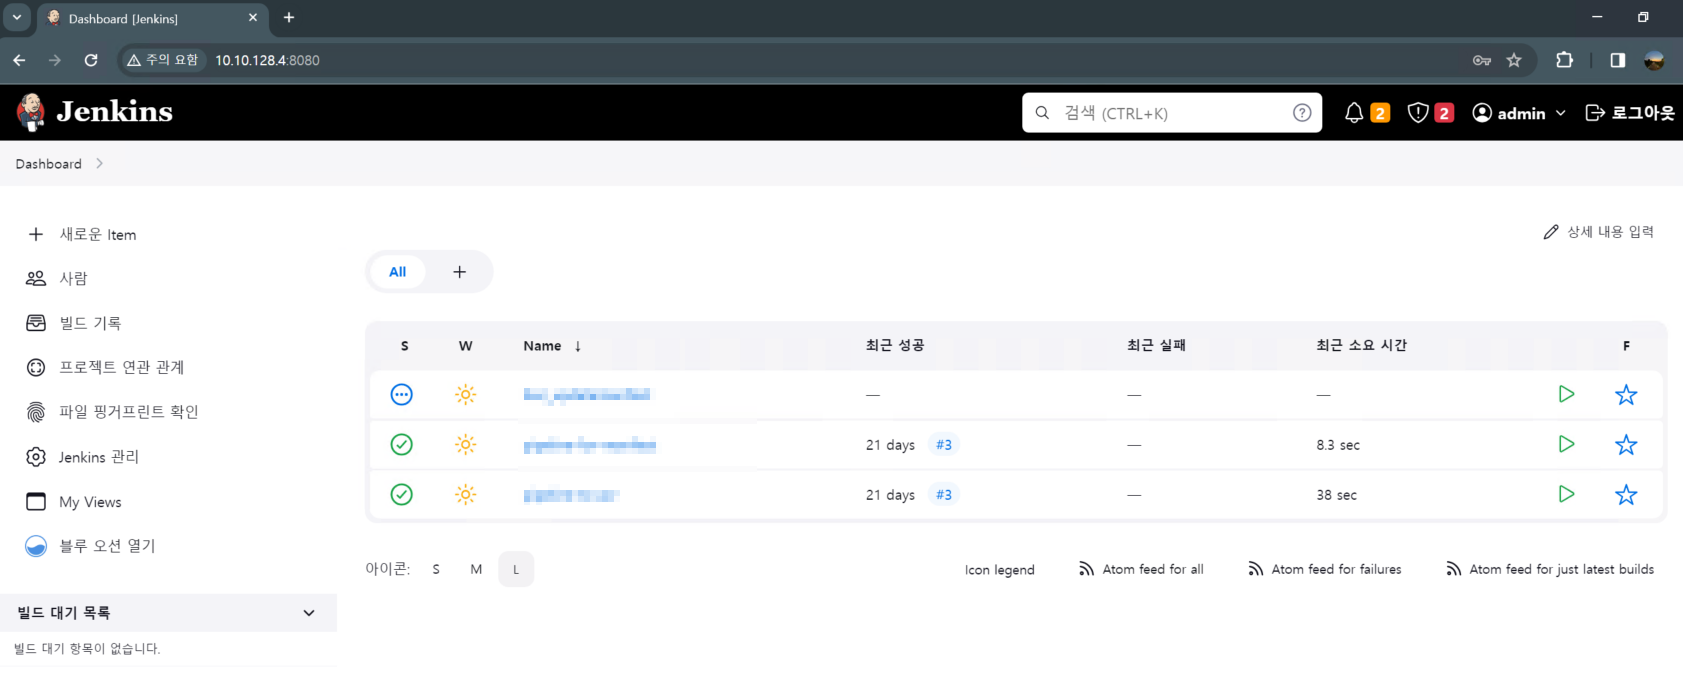Viewport: 1683px width, 682px height.
Task: Focus the 검색 search input field
Action: tap(1172, 113)
